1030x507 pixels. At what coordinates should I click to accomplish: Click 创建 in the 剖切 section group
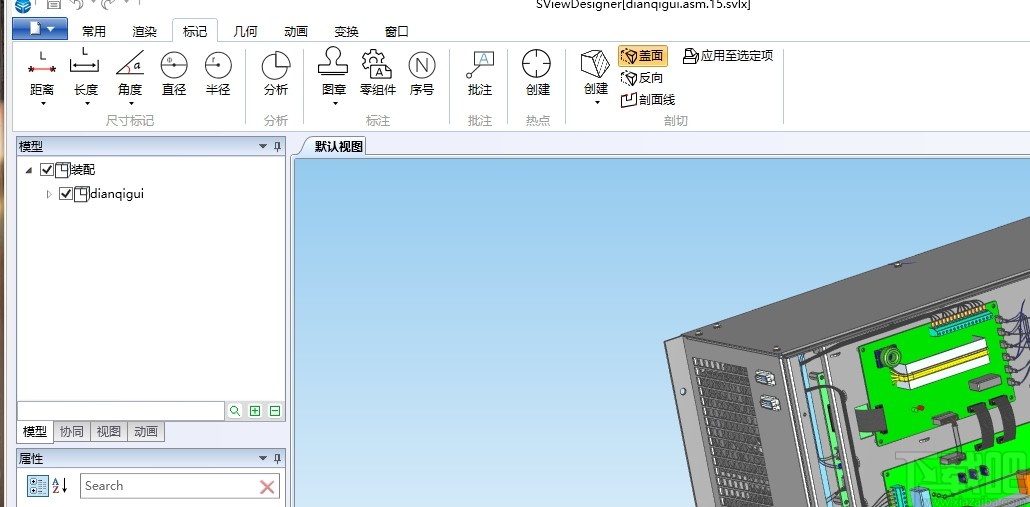coord(596,73)
